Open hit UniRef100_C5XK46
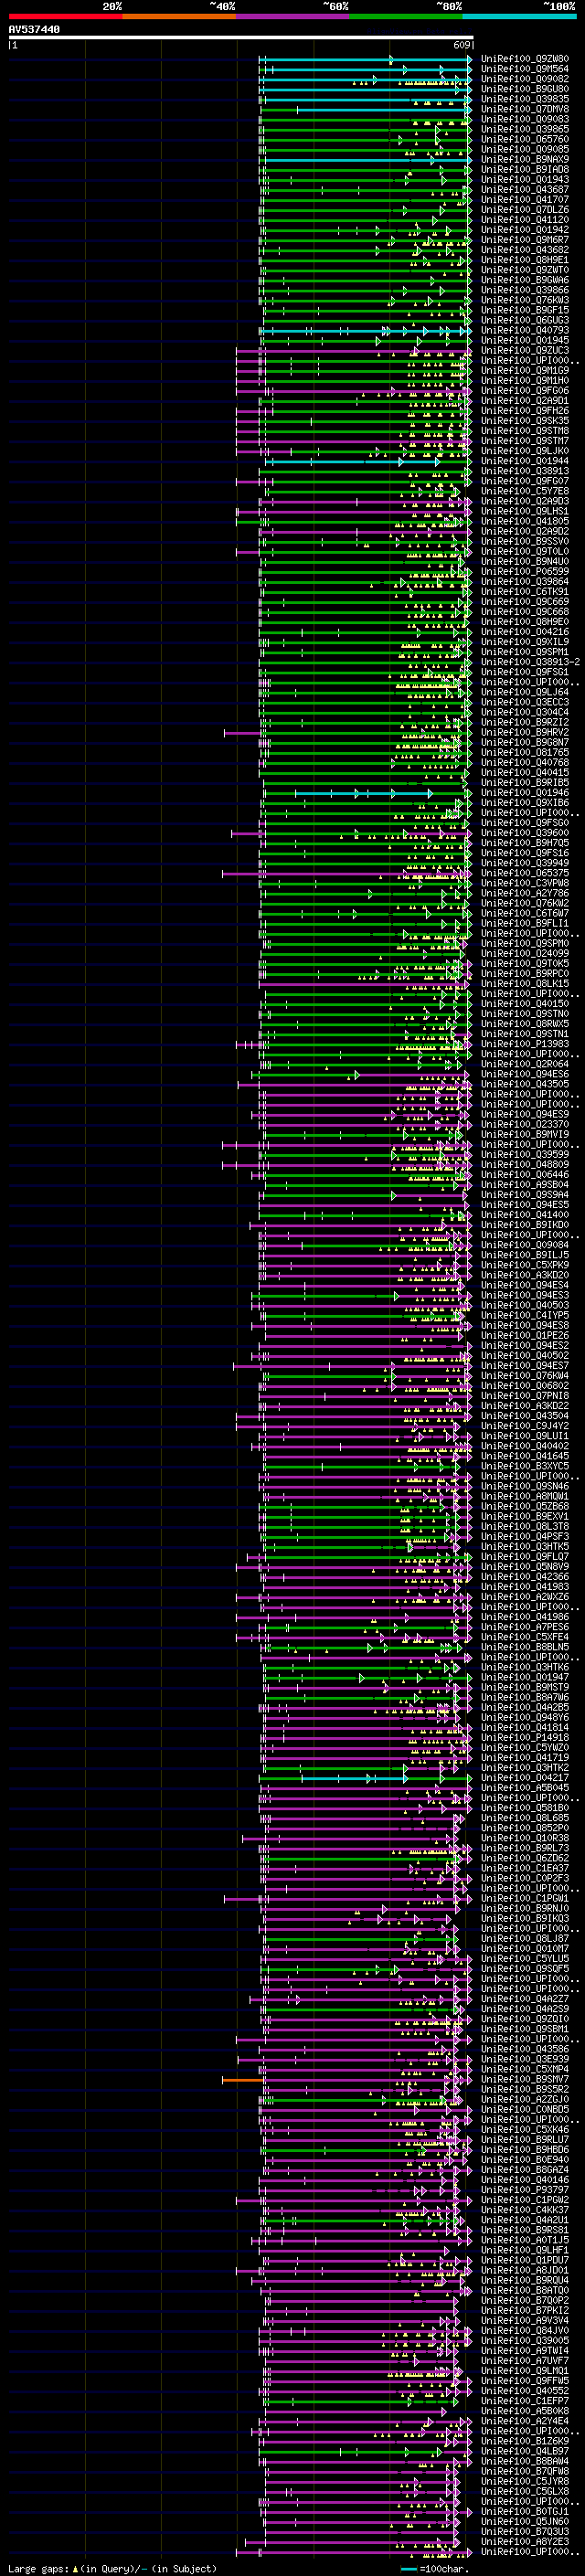This screenshot has height=2576, width=585. pos(525,2130)
